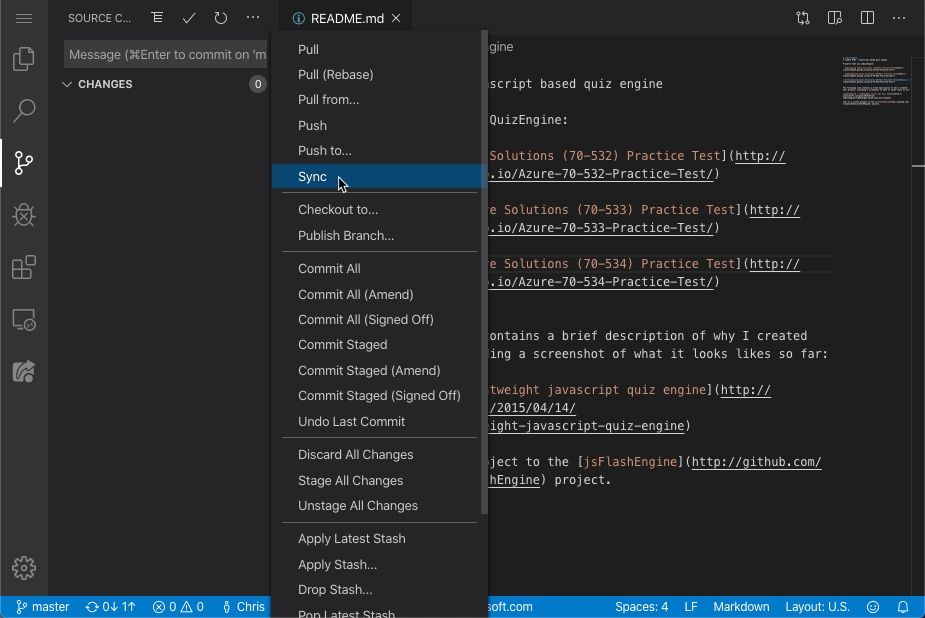The image size is (925, 618).
Task: Choose Pull (Rebase) from the menu
Action: point(379,75)
